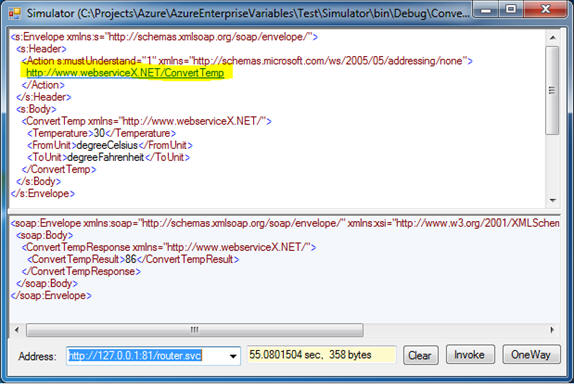Click the ConvertTempResponse opening tag line
The image size is (575, 384).
point(169,247)
